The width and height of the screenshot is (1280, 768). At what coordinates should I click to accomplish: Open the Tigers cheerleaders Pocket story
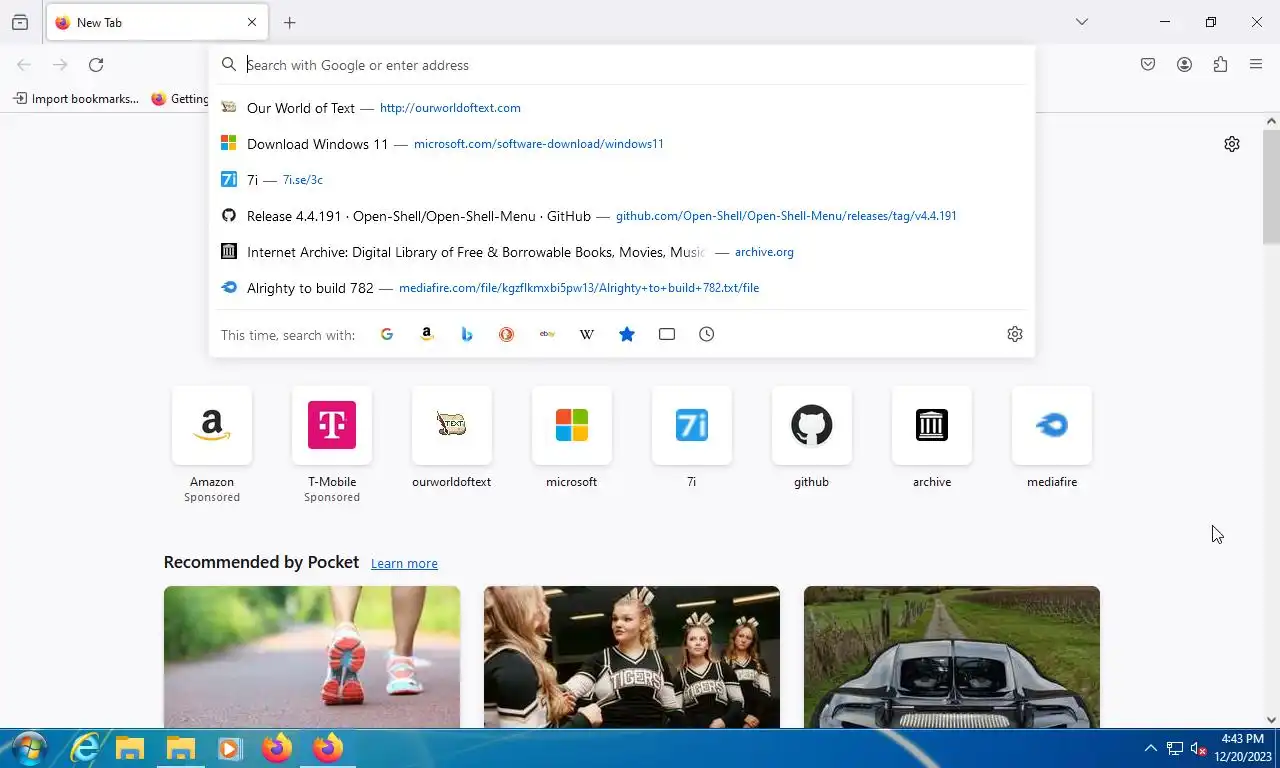(632, 657)
